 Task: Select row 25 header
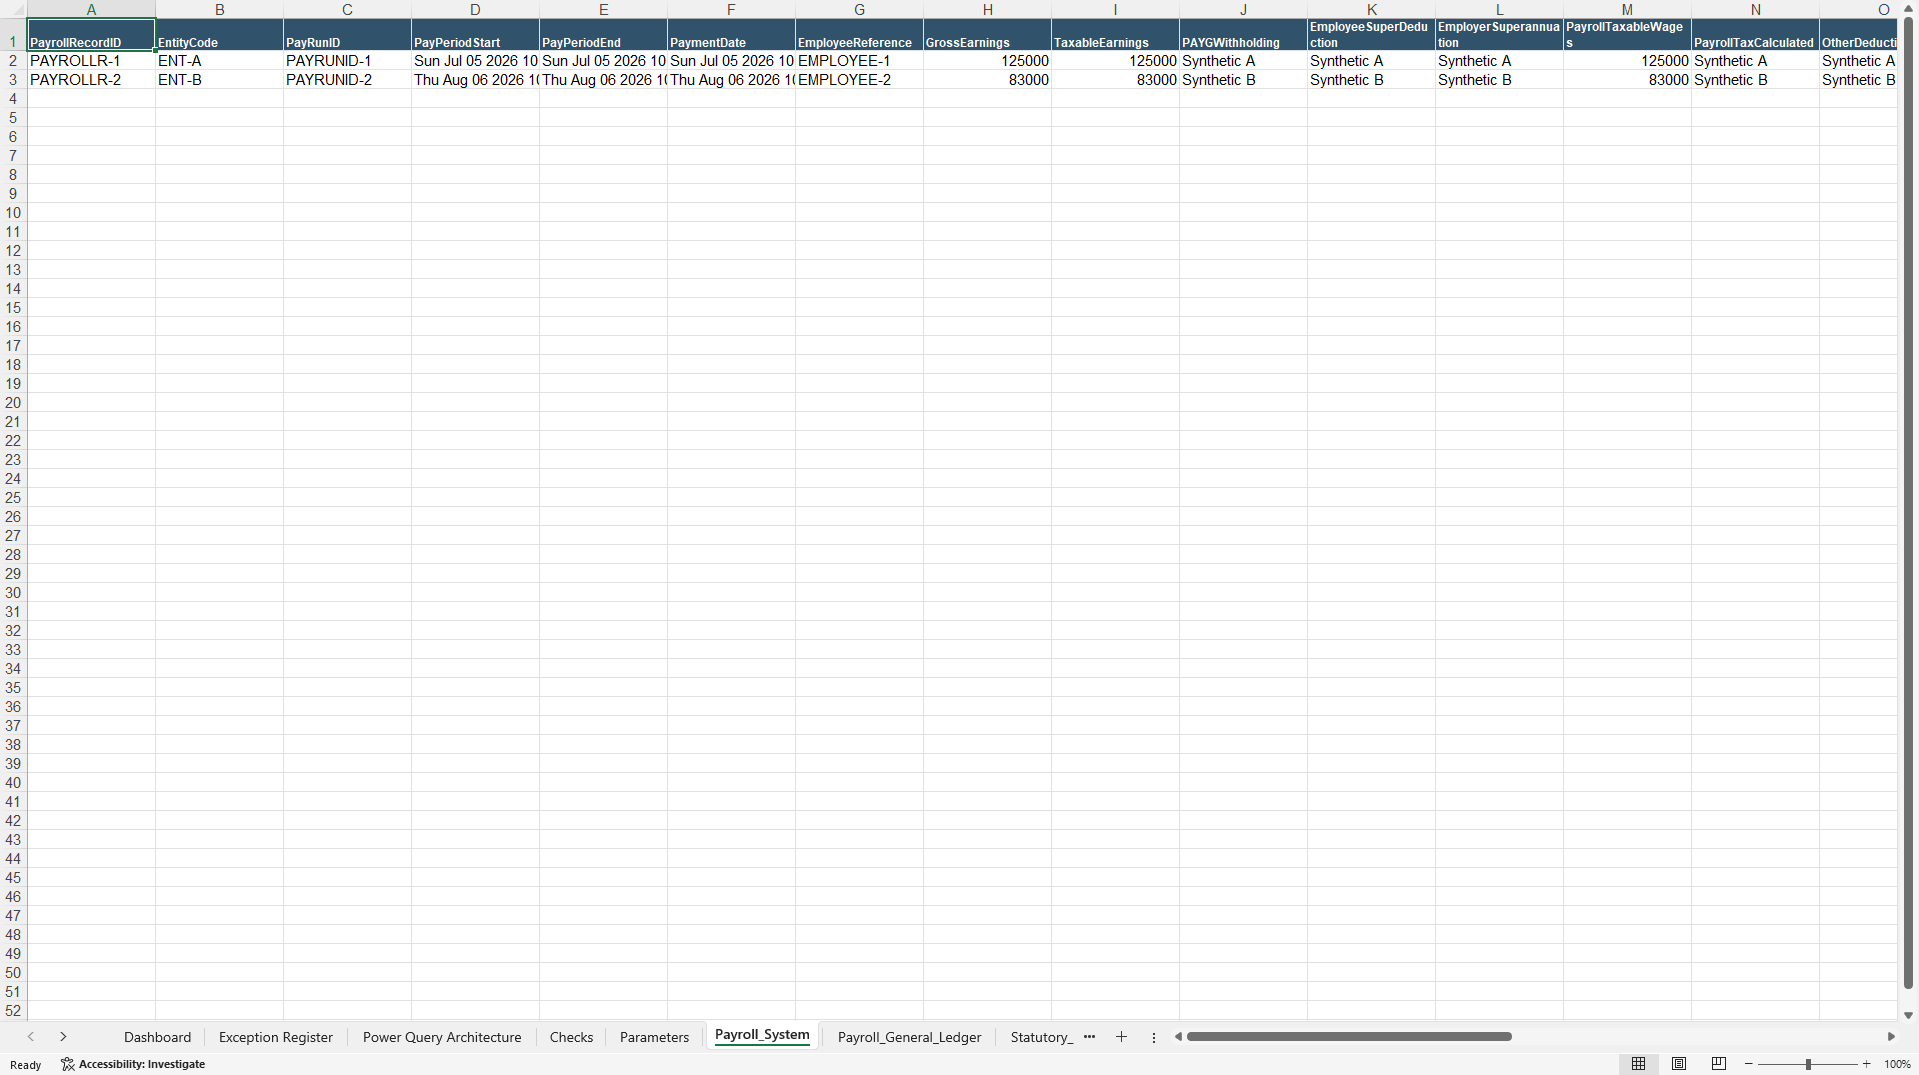(13, 498)
